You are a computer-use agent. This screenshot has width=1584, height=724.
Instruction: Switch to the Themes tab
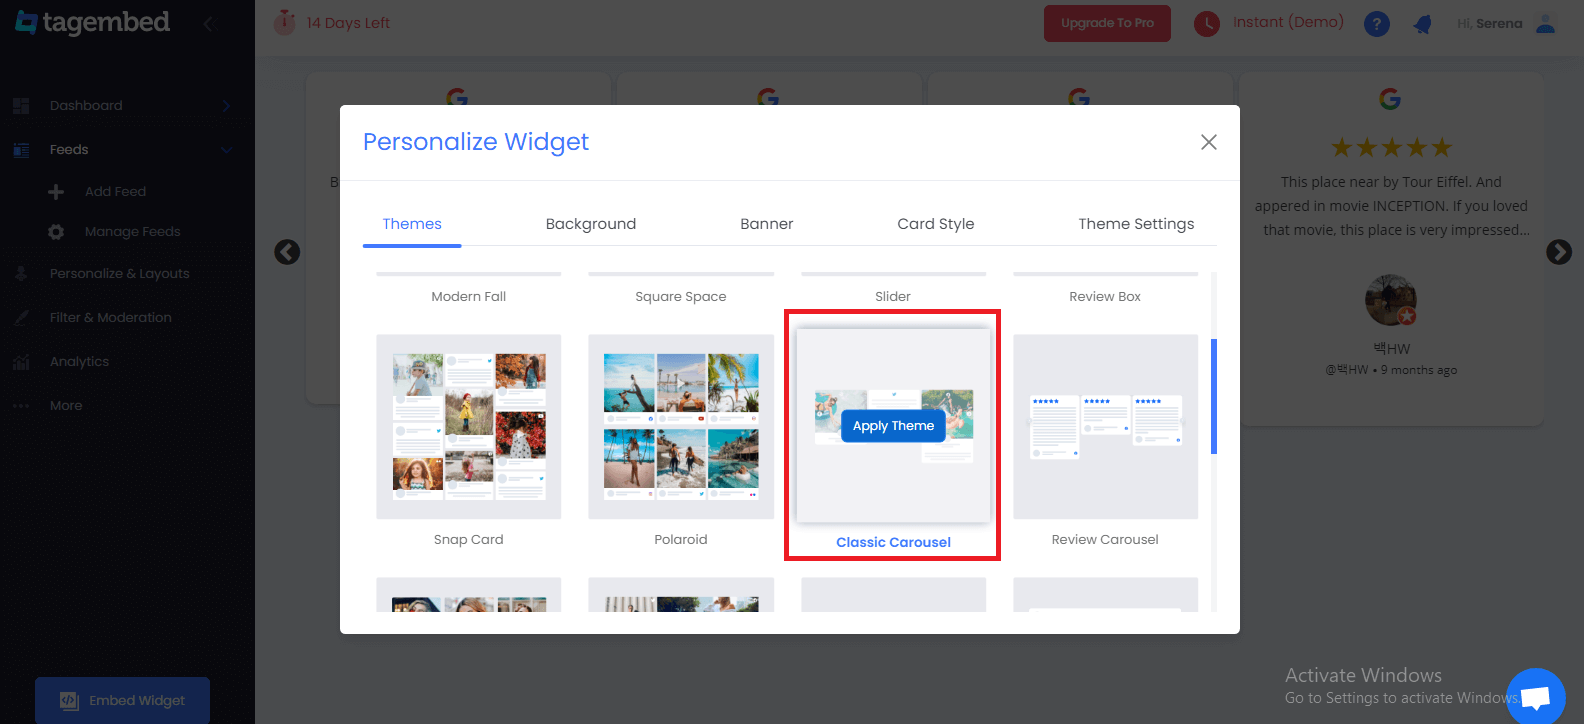pyautogui.click(x=412, y=224)
